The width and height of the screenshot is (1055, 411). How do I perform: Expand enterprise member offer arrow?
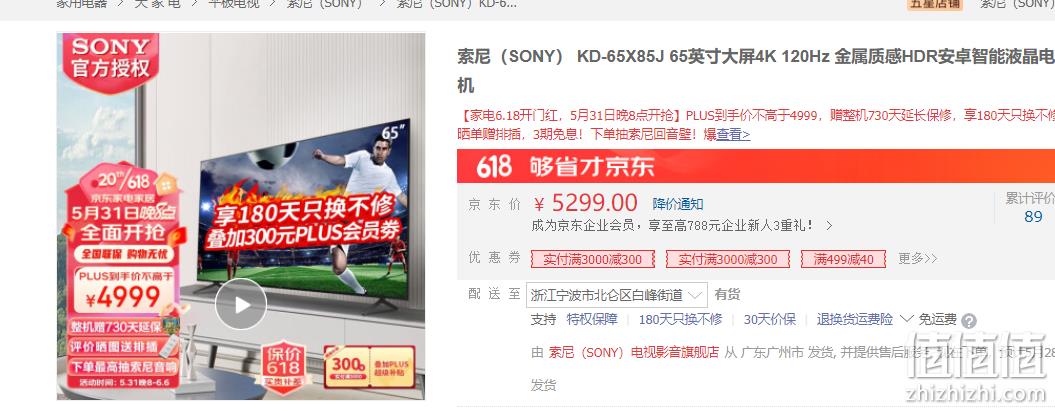coord(828,225)
